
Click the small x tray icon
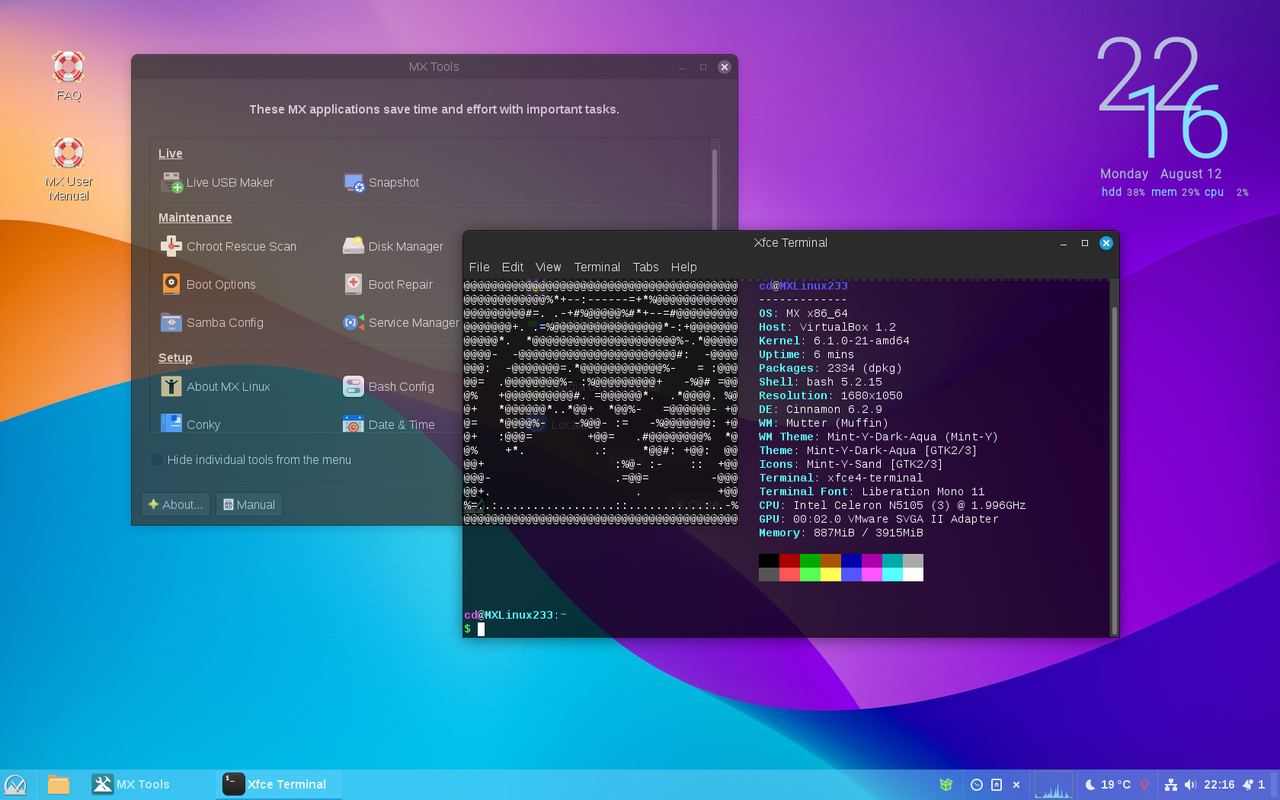coord(1017,785)
